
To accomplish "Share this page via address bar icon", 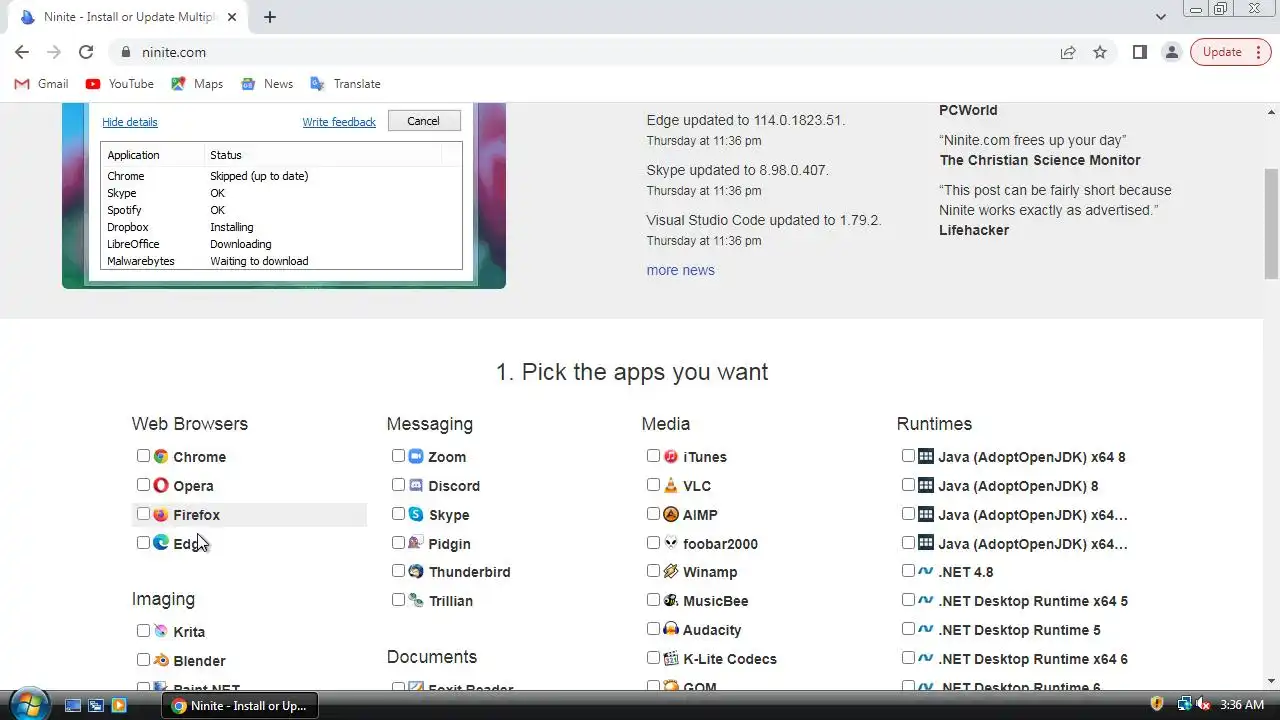I will (x=1068, y=52).
